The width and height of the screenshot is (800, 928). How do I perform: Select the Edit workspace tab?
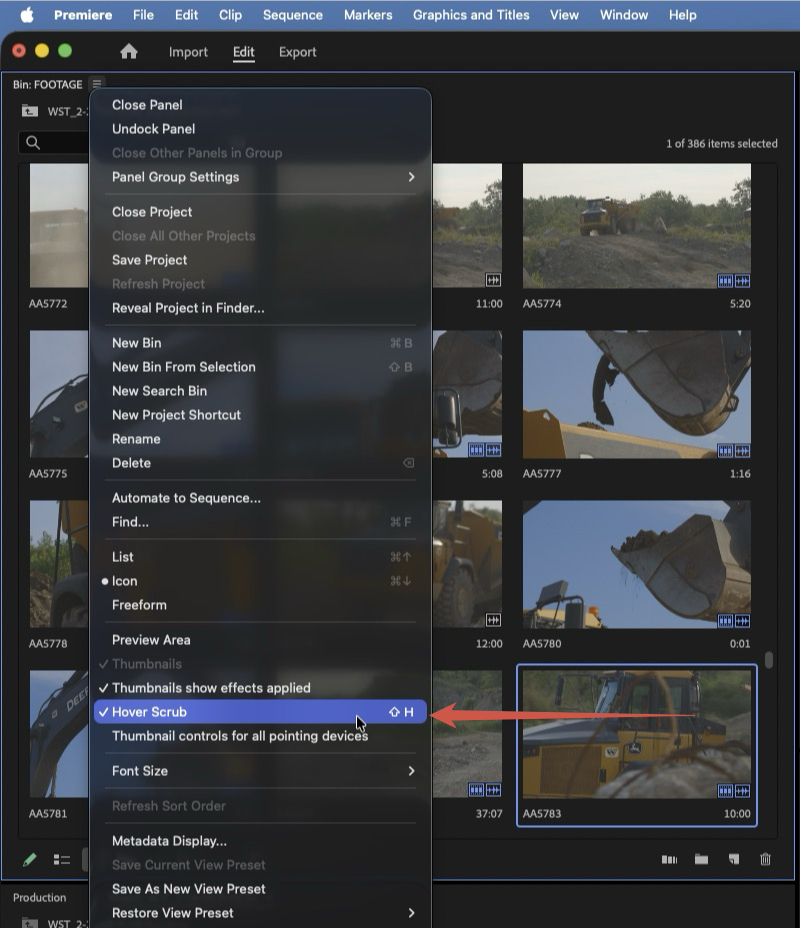pos(243,52)
